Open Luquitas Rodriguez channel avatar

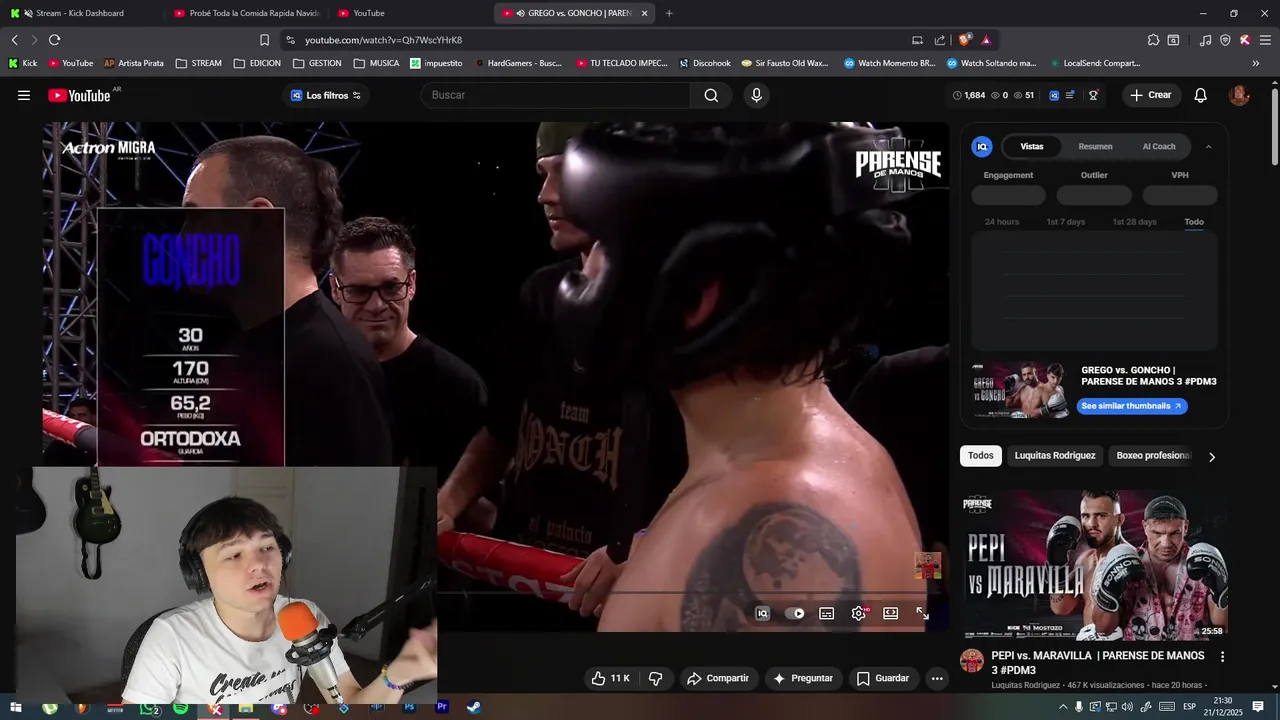tap(972, 660)
